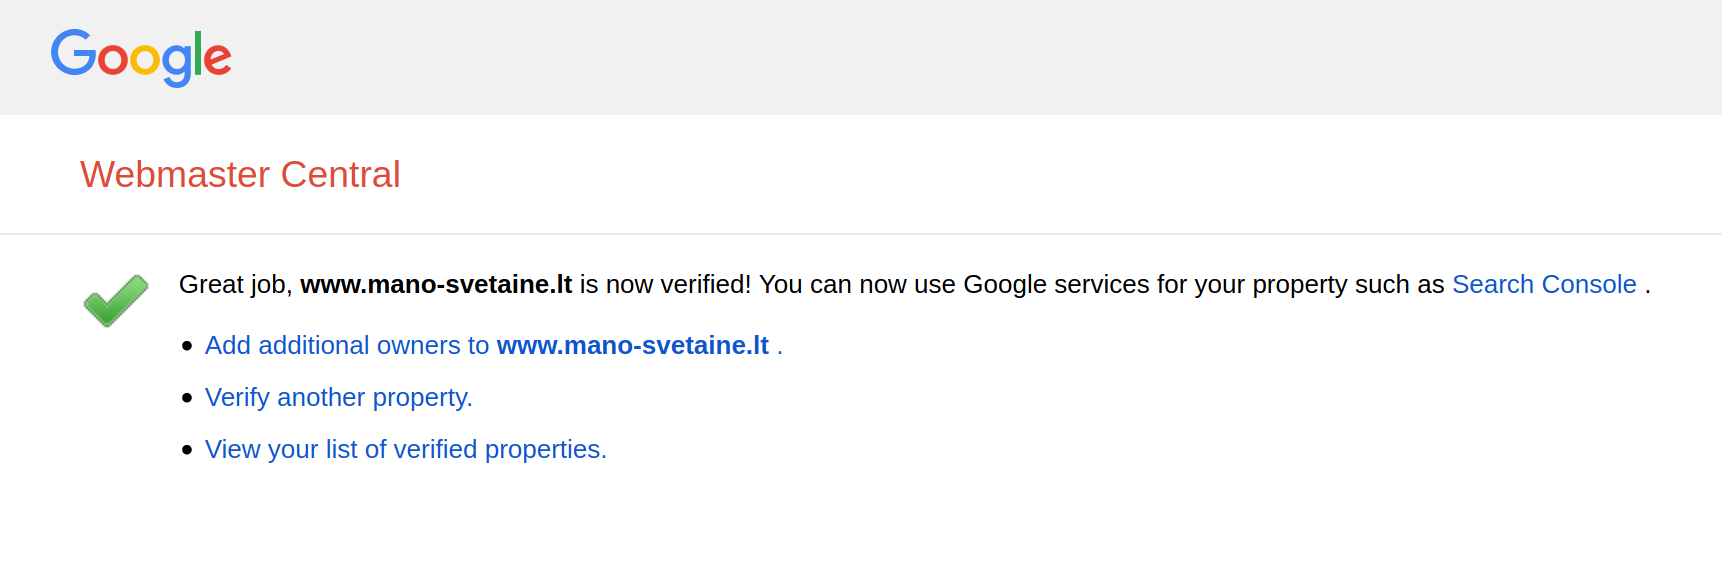Image resolution: width=1722 pixels, height=564 pixels.
Task: Click the bold black www.mano-svetaine.lt in the confirmation message
Action: click(436, 285)
